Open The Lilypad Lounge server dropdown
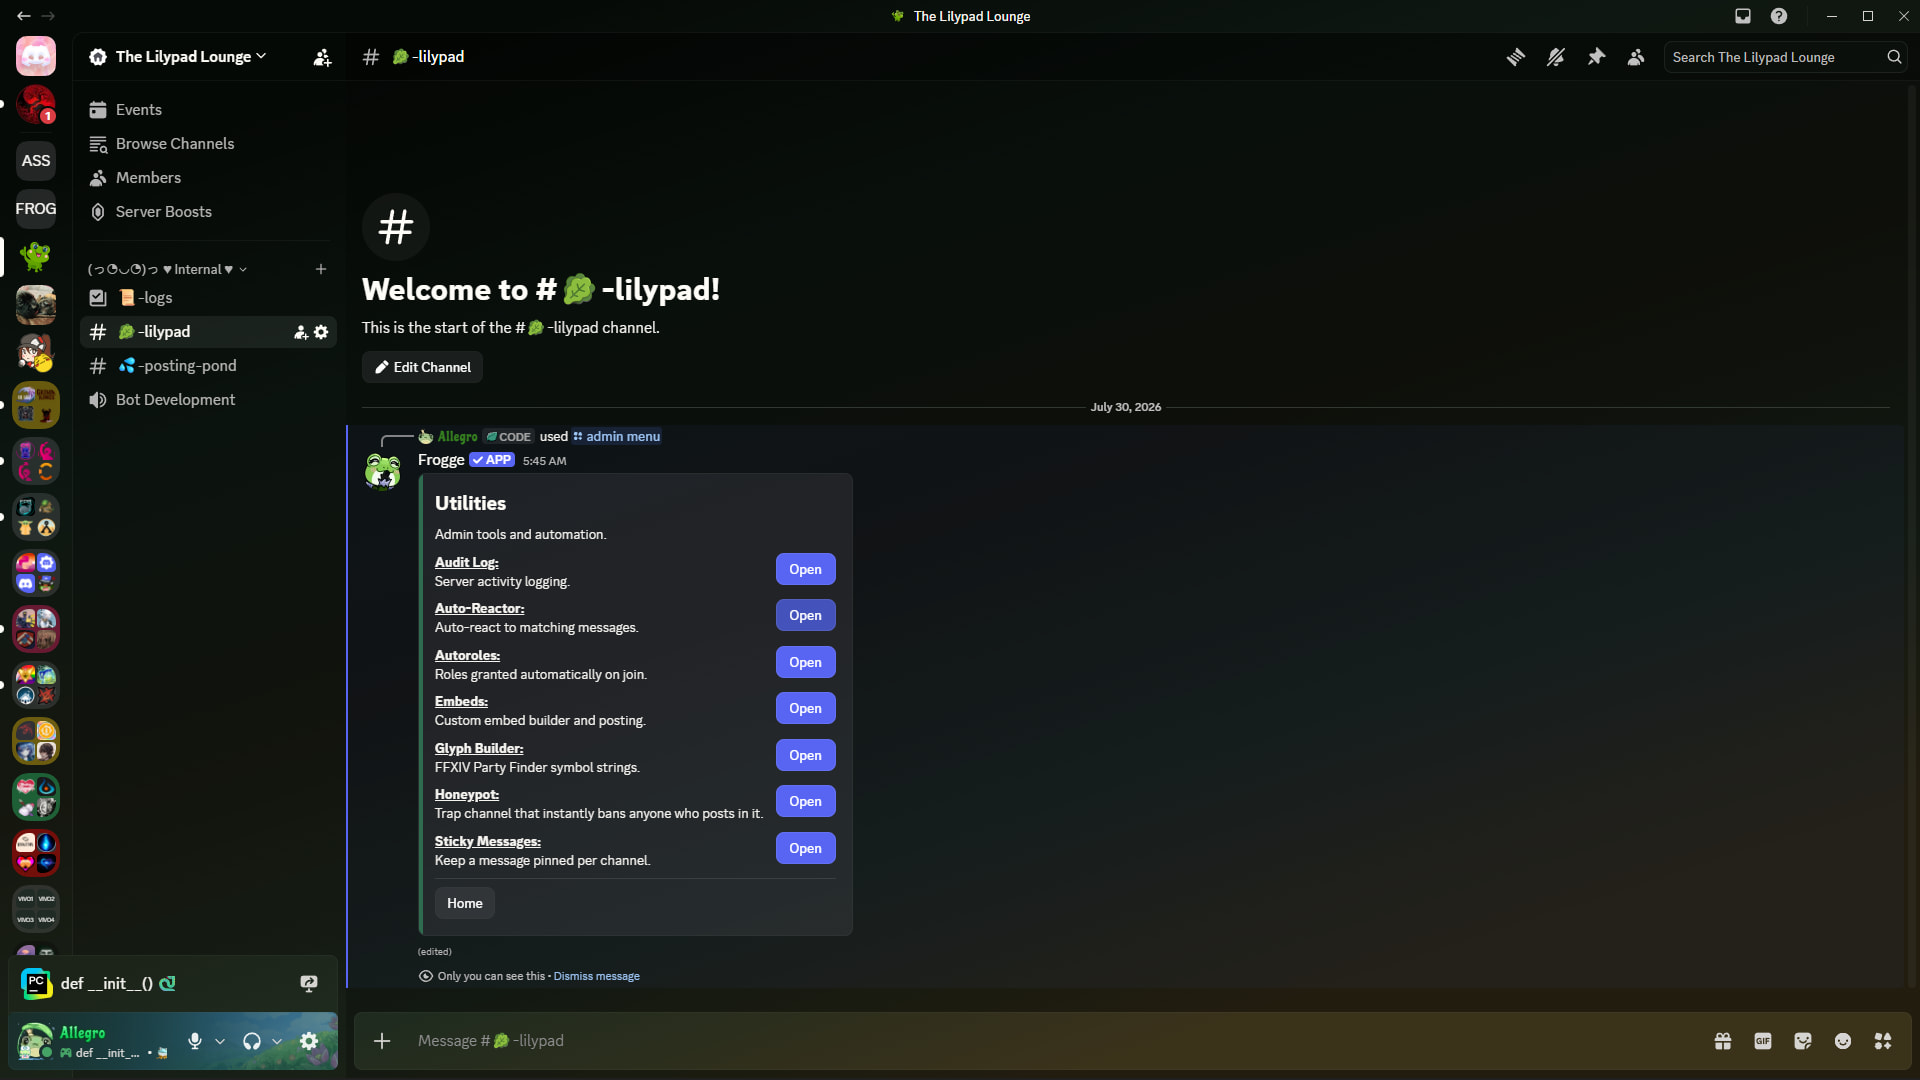The width and height of the screenshot is (1920, 1080). (x=178, y=57)
